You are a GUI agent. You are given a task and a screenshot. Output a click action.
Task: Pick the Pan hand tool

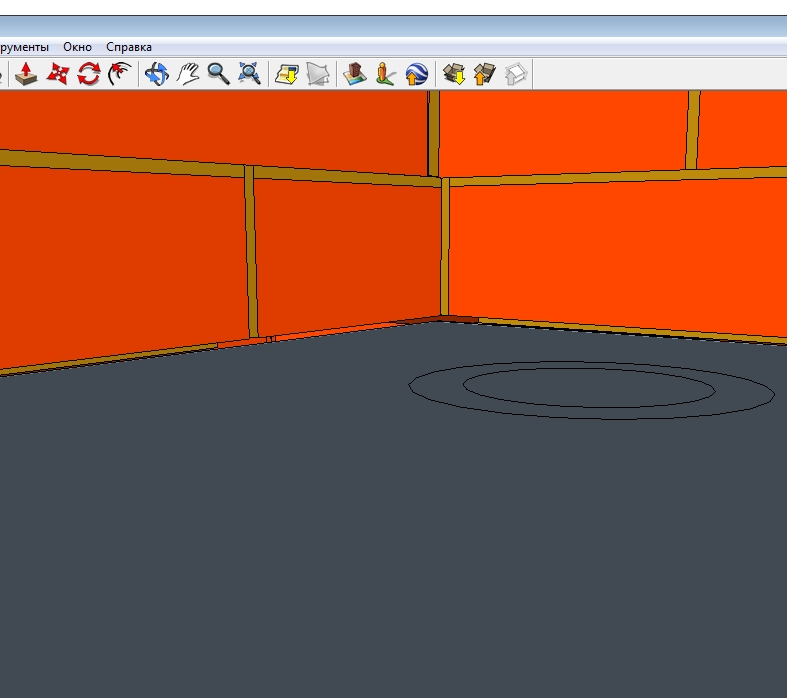[x=187, y=74]
